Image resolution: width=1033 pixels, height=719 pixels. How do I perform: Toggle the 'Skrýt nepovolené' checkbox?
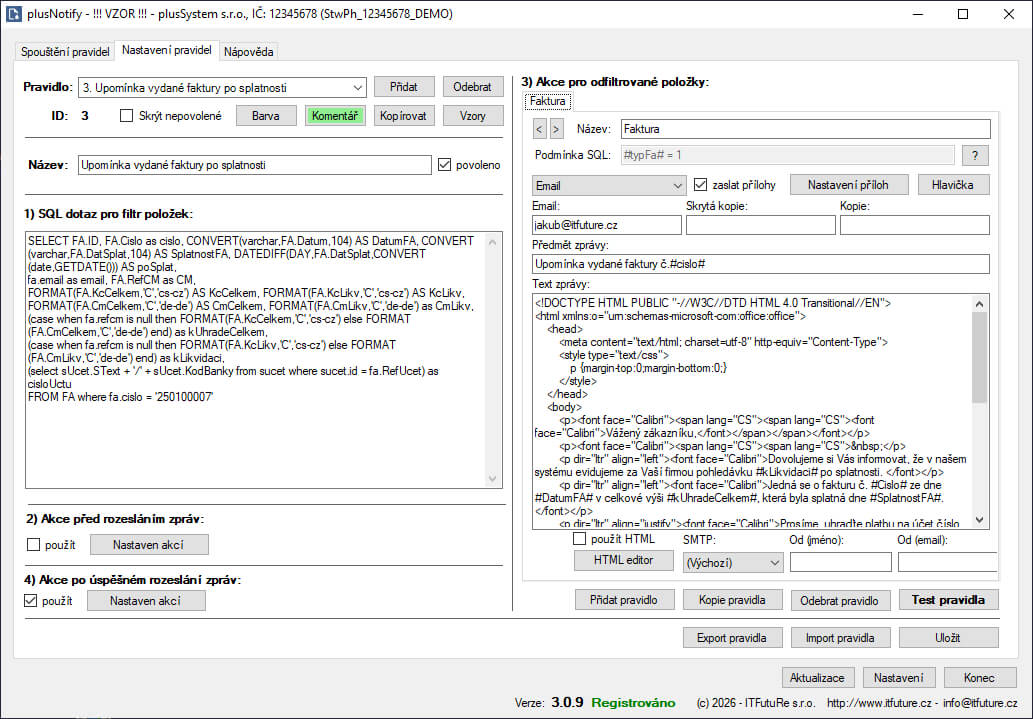pos(126,116)
